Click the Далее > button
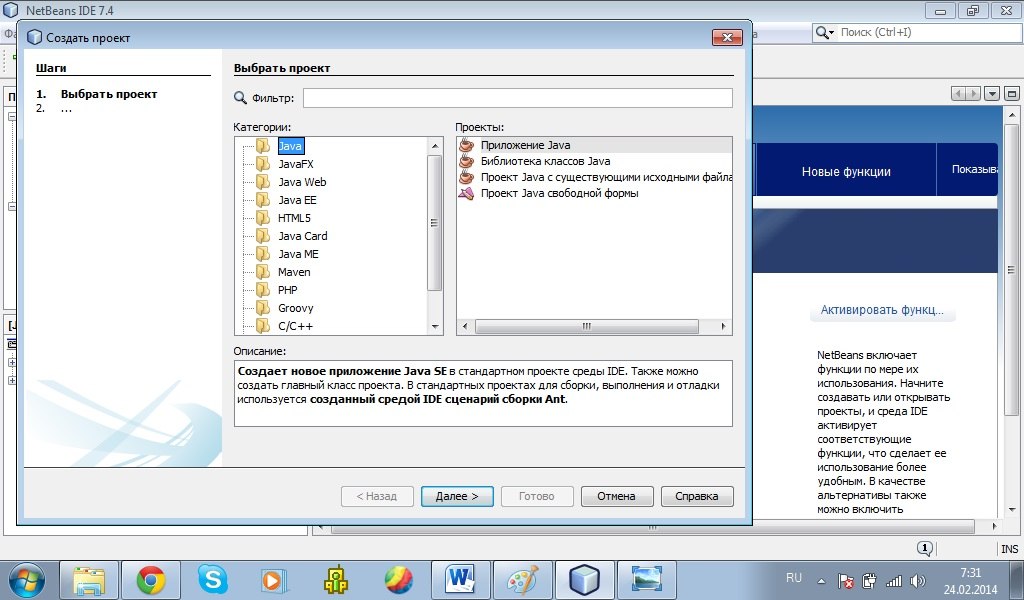Screen dimensions: 1024x600 coord(457,496)
